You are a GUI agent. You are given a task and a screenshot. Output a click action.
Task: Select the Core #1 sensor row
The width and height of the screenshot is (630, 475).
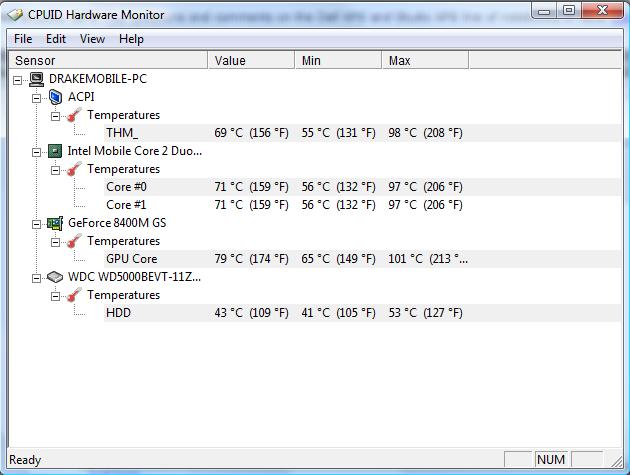pyautogui.click(x=362, y=205)
